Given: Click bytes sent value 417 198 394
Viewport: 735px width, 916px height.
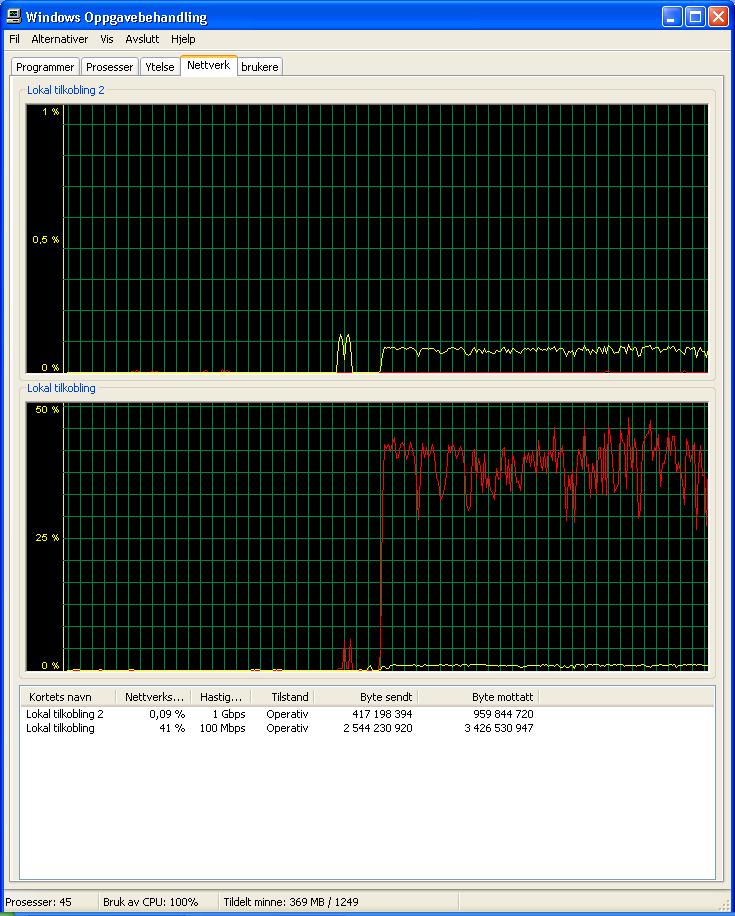Looking at the screenshot, I should [x=382, y=714].
